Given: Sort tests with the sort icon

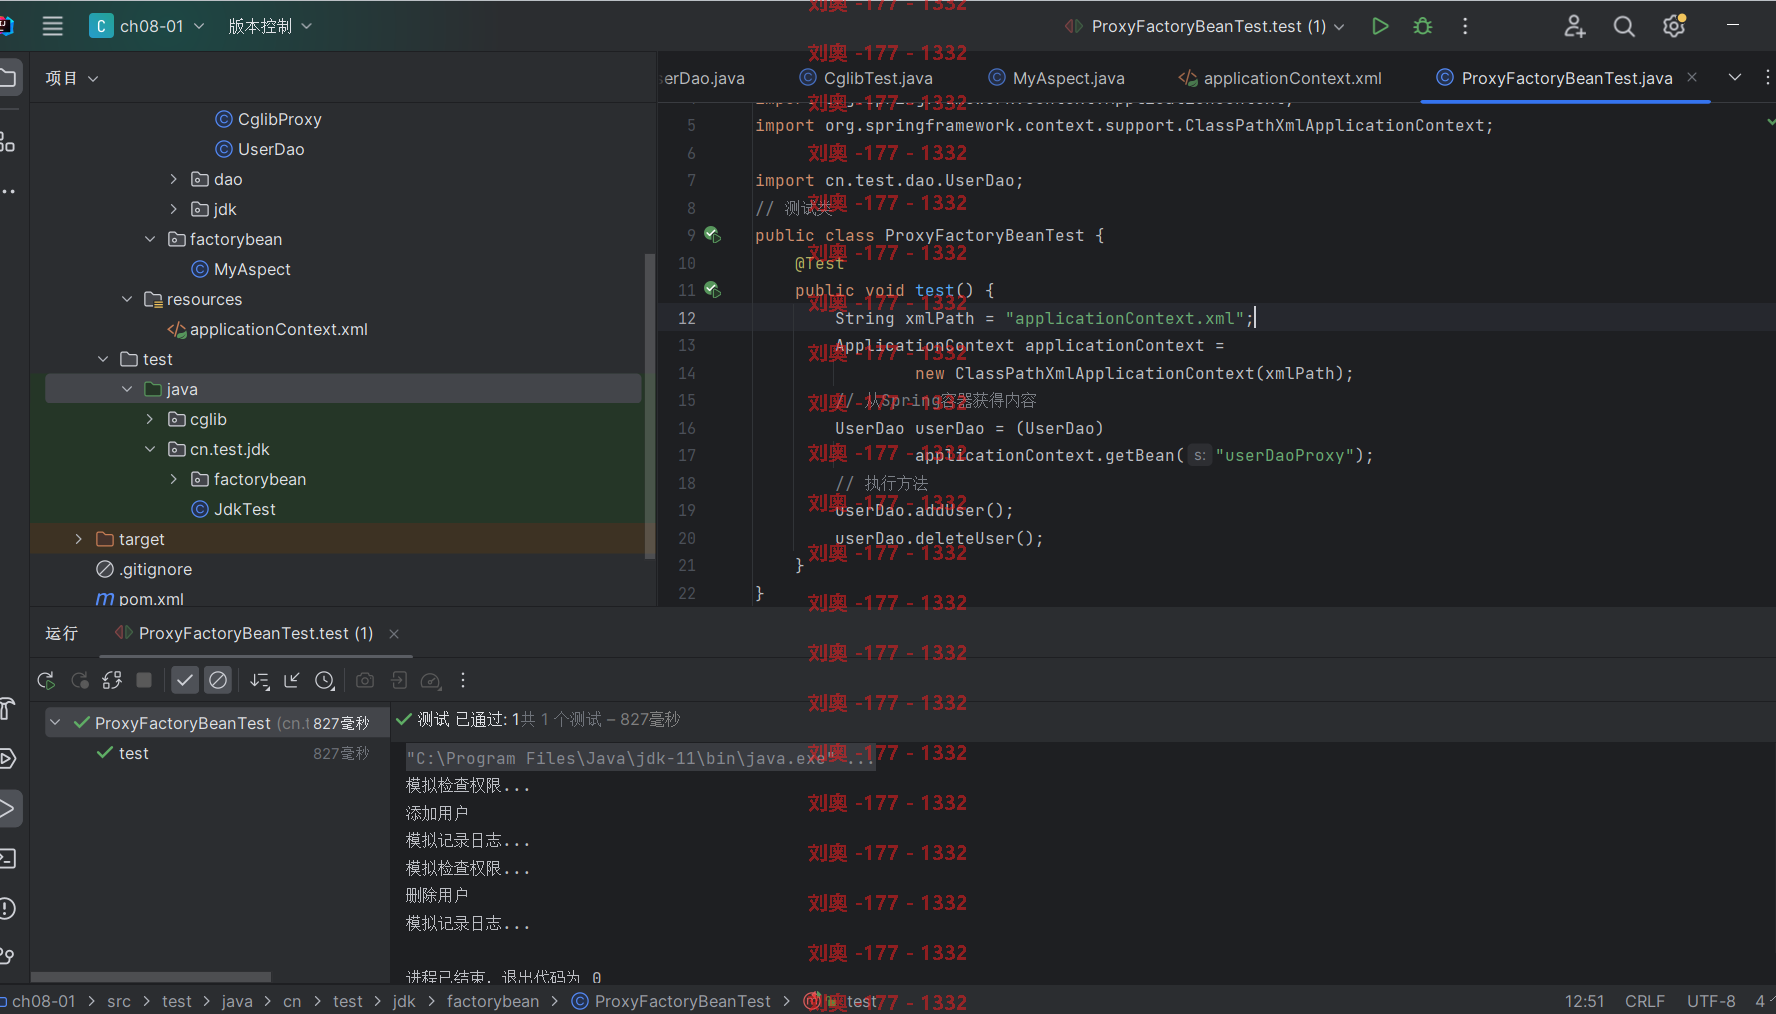Looking at the screenshot, I should pyautogui.click(x=260, y=681).
